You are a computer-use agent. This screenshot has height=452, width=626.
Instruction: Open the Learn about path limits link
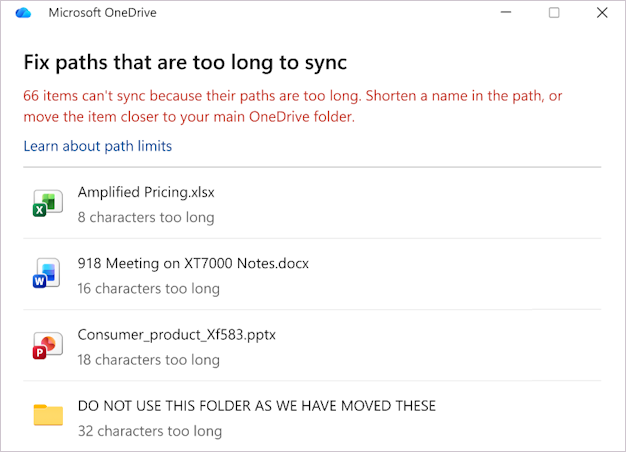point(98,146)
